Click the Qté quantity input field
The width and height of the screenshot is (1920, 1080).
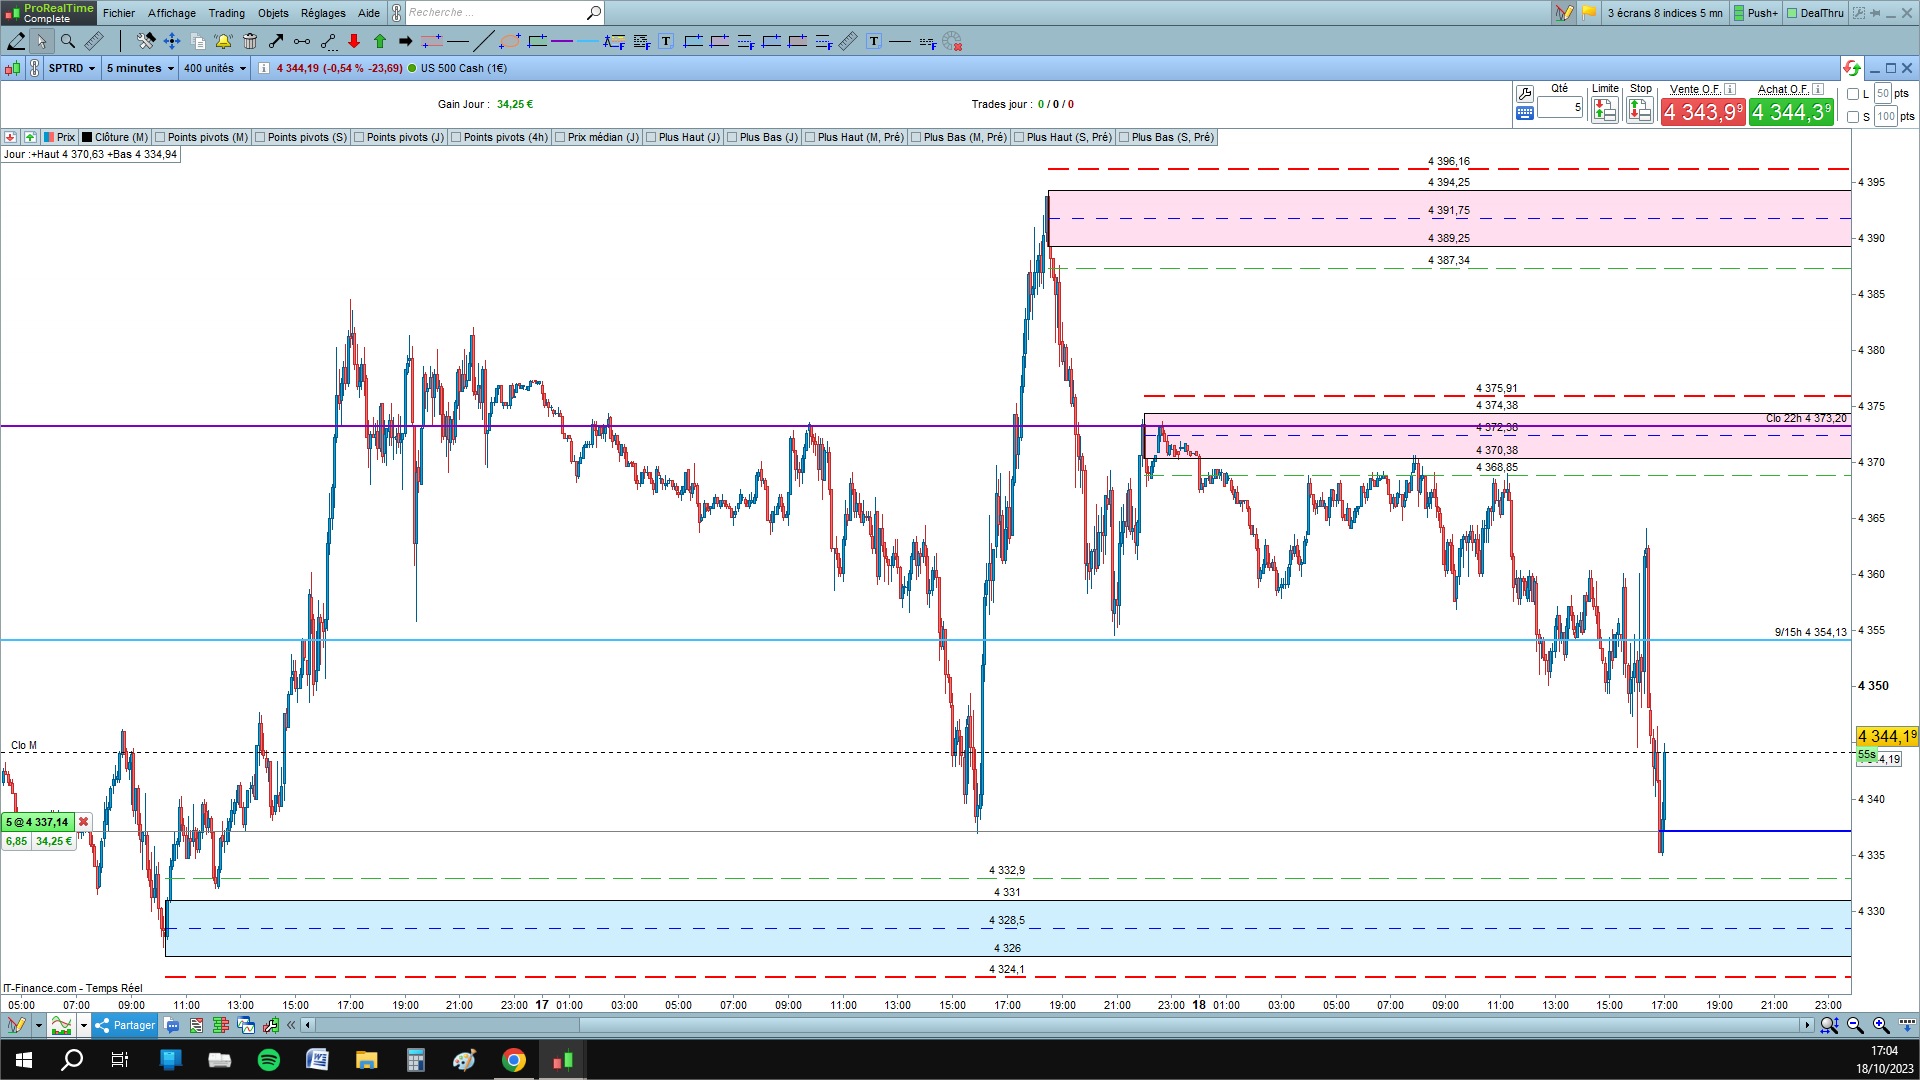click(x=1559, y=107)
